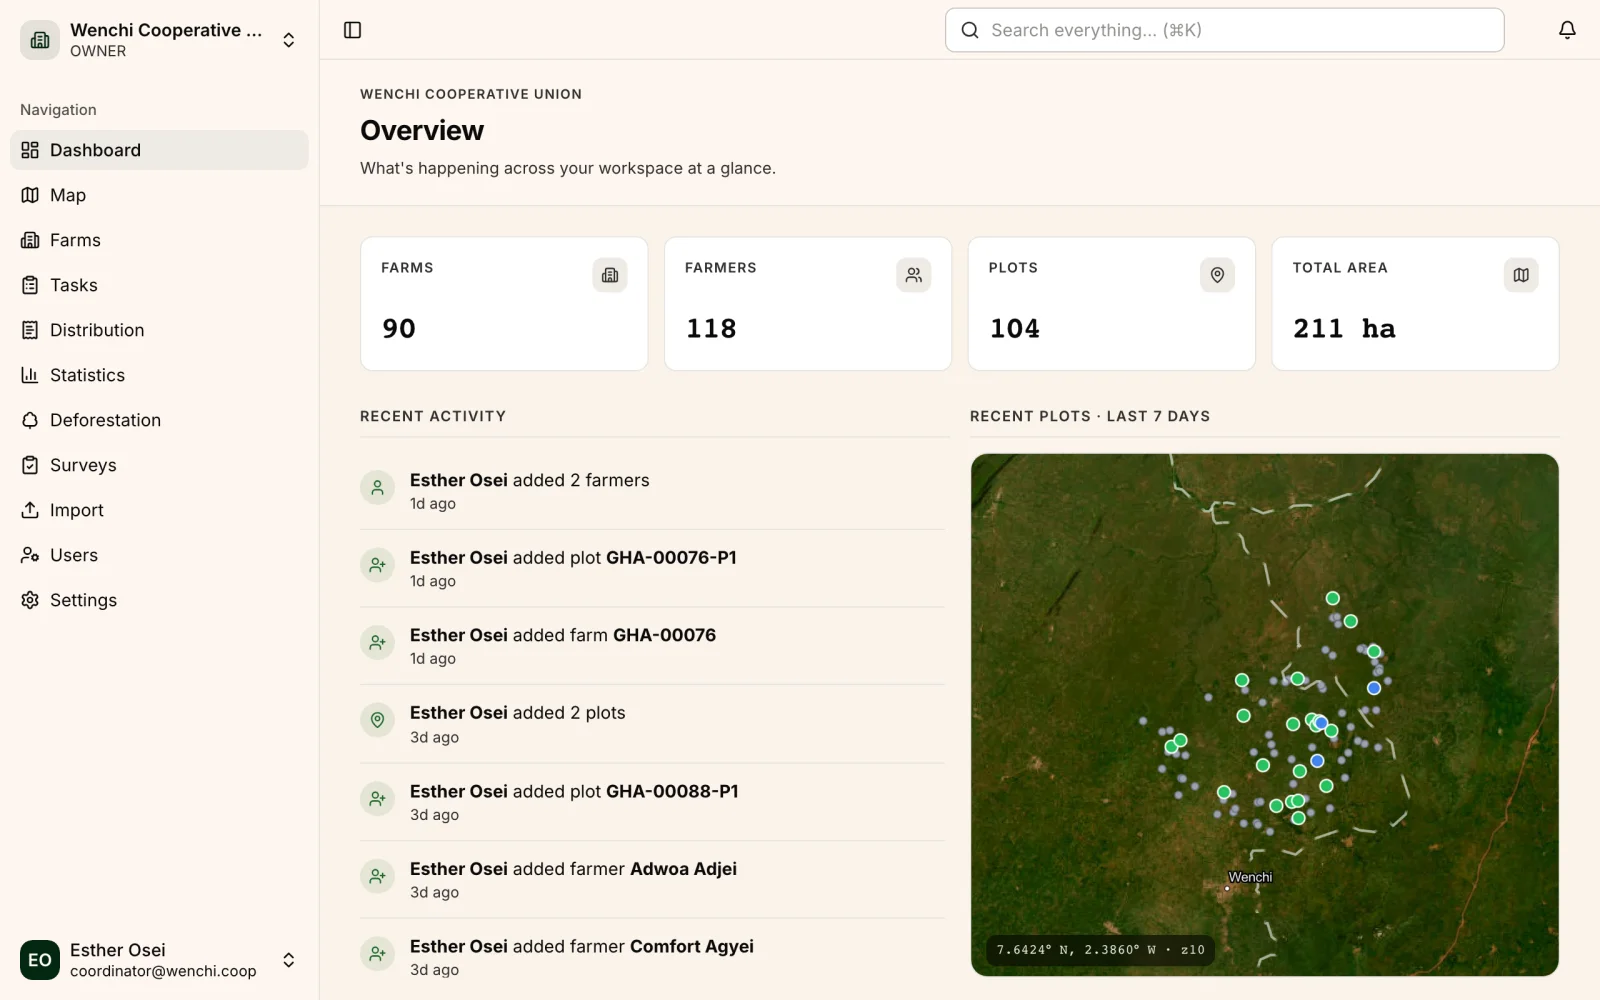Click the Farms building icon in sidebar
The width and height of the screenshot is (1600, 1000).
[30, 240]
